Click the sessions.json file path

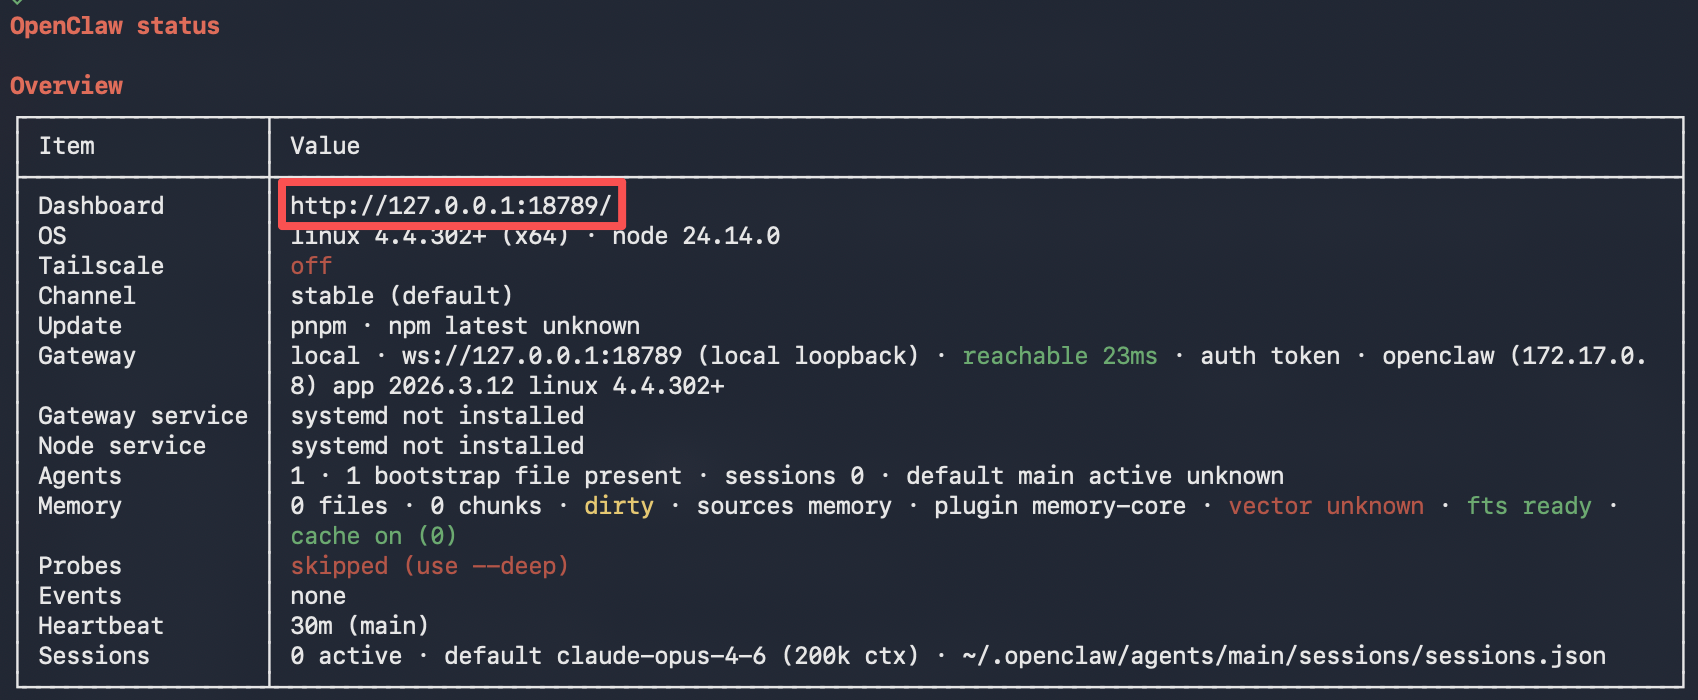coord(1283,656)
